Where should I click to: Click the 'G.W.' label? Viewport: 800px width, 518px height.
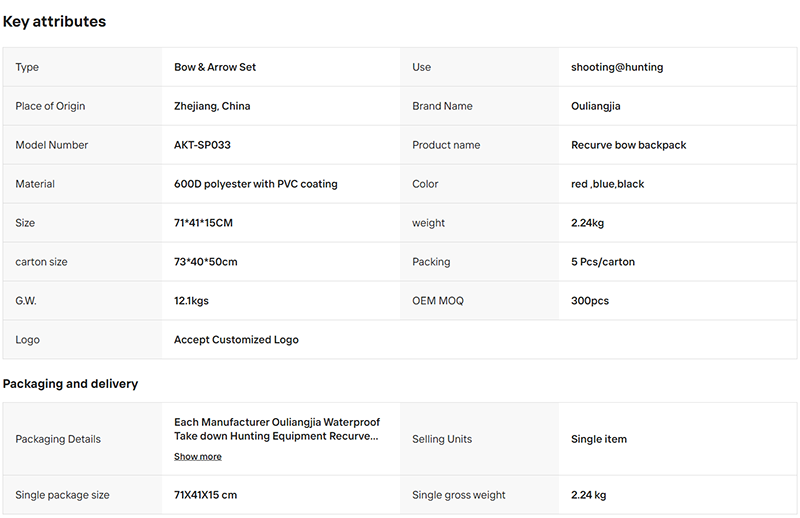(26, 301)
